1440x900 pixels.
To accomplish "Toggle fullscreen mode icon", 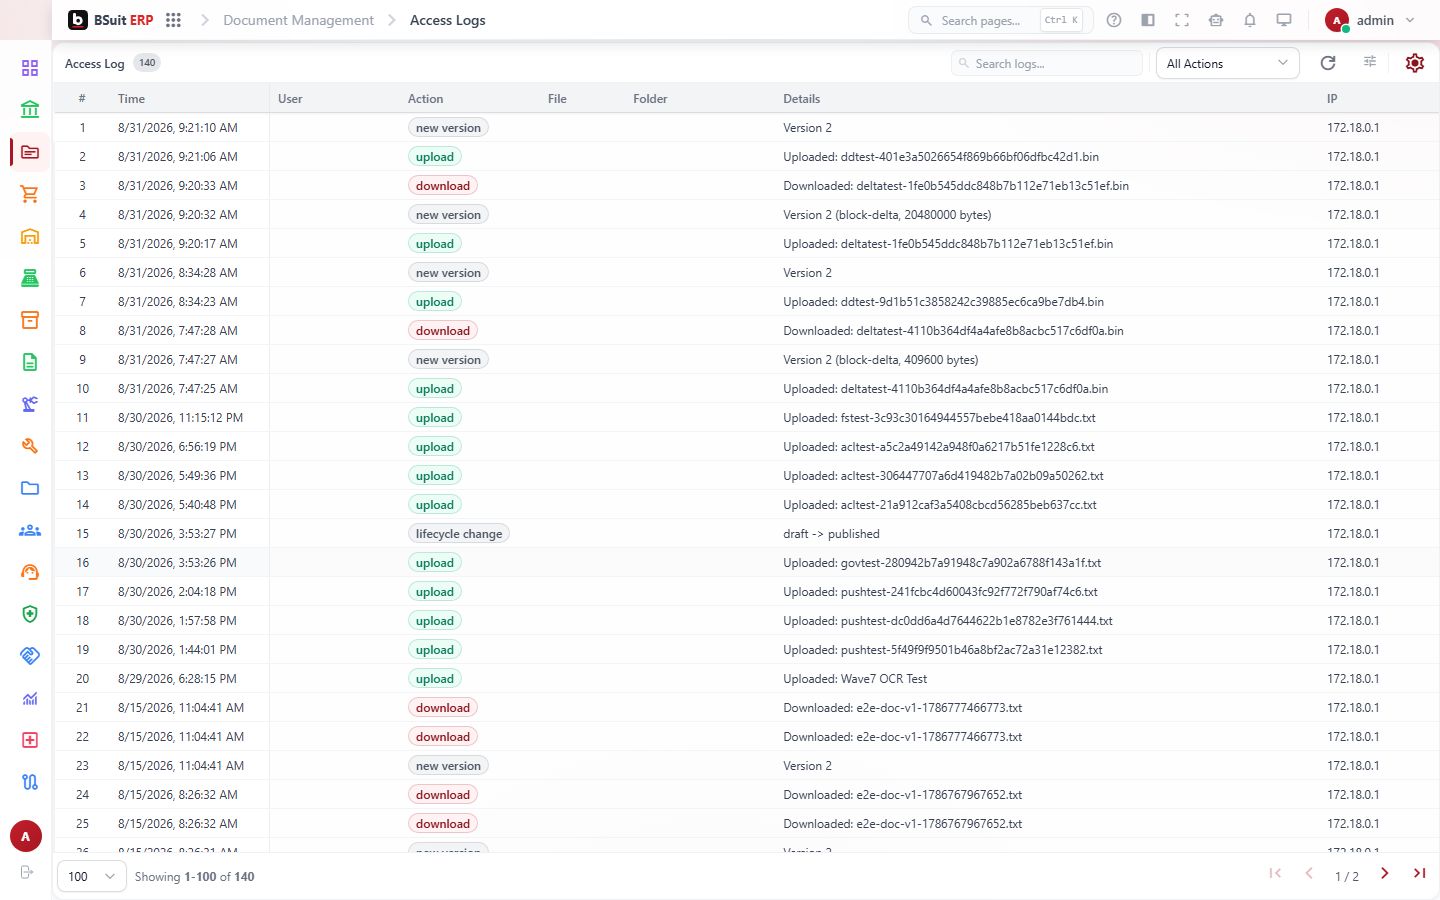I will coord(1182,20).
